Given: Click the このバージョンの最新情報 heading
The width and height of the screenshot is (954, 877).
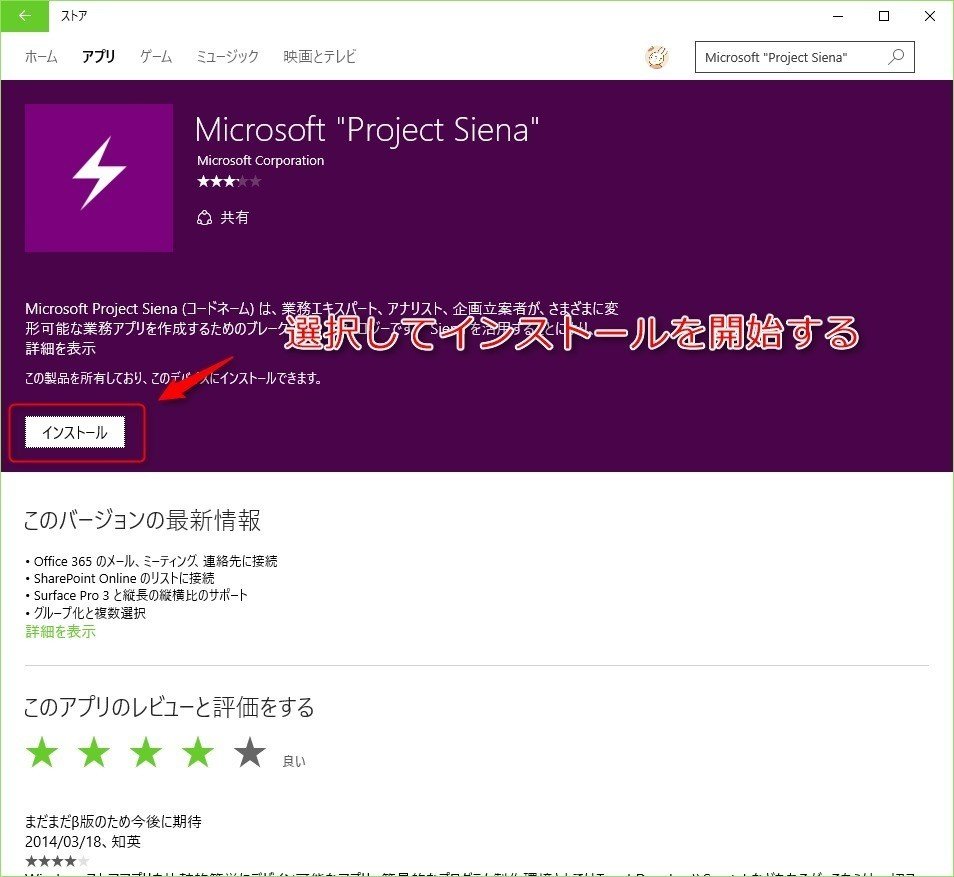Looking at the screenshot, I should point(142,521).
